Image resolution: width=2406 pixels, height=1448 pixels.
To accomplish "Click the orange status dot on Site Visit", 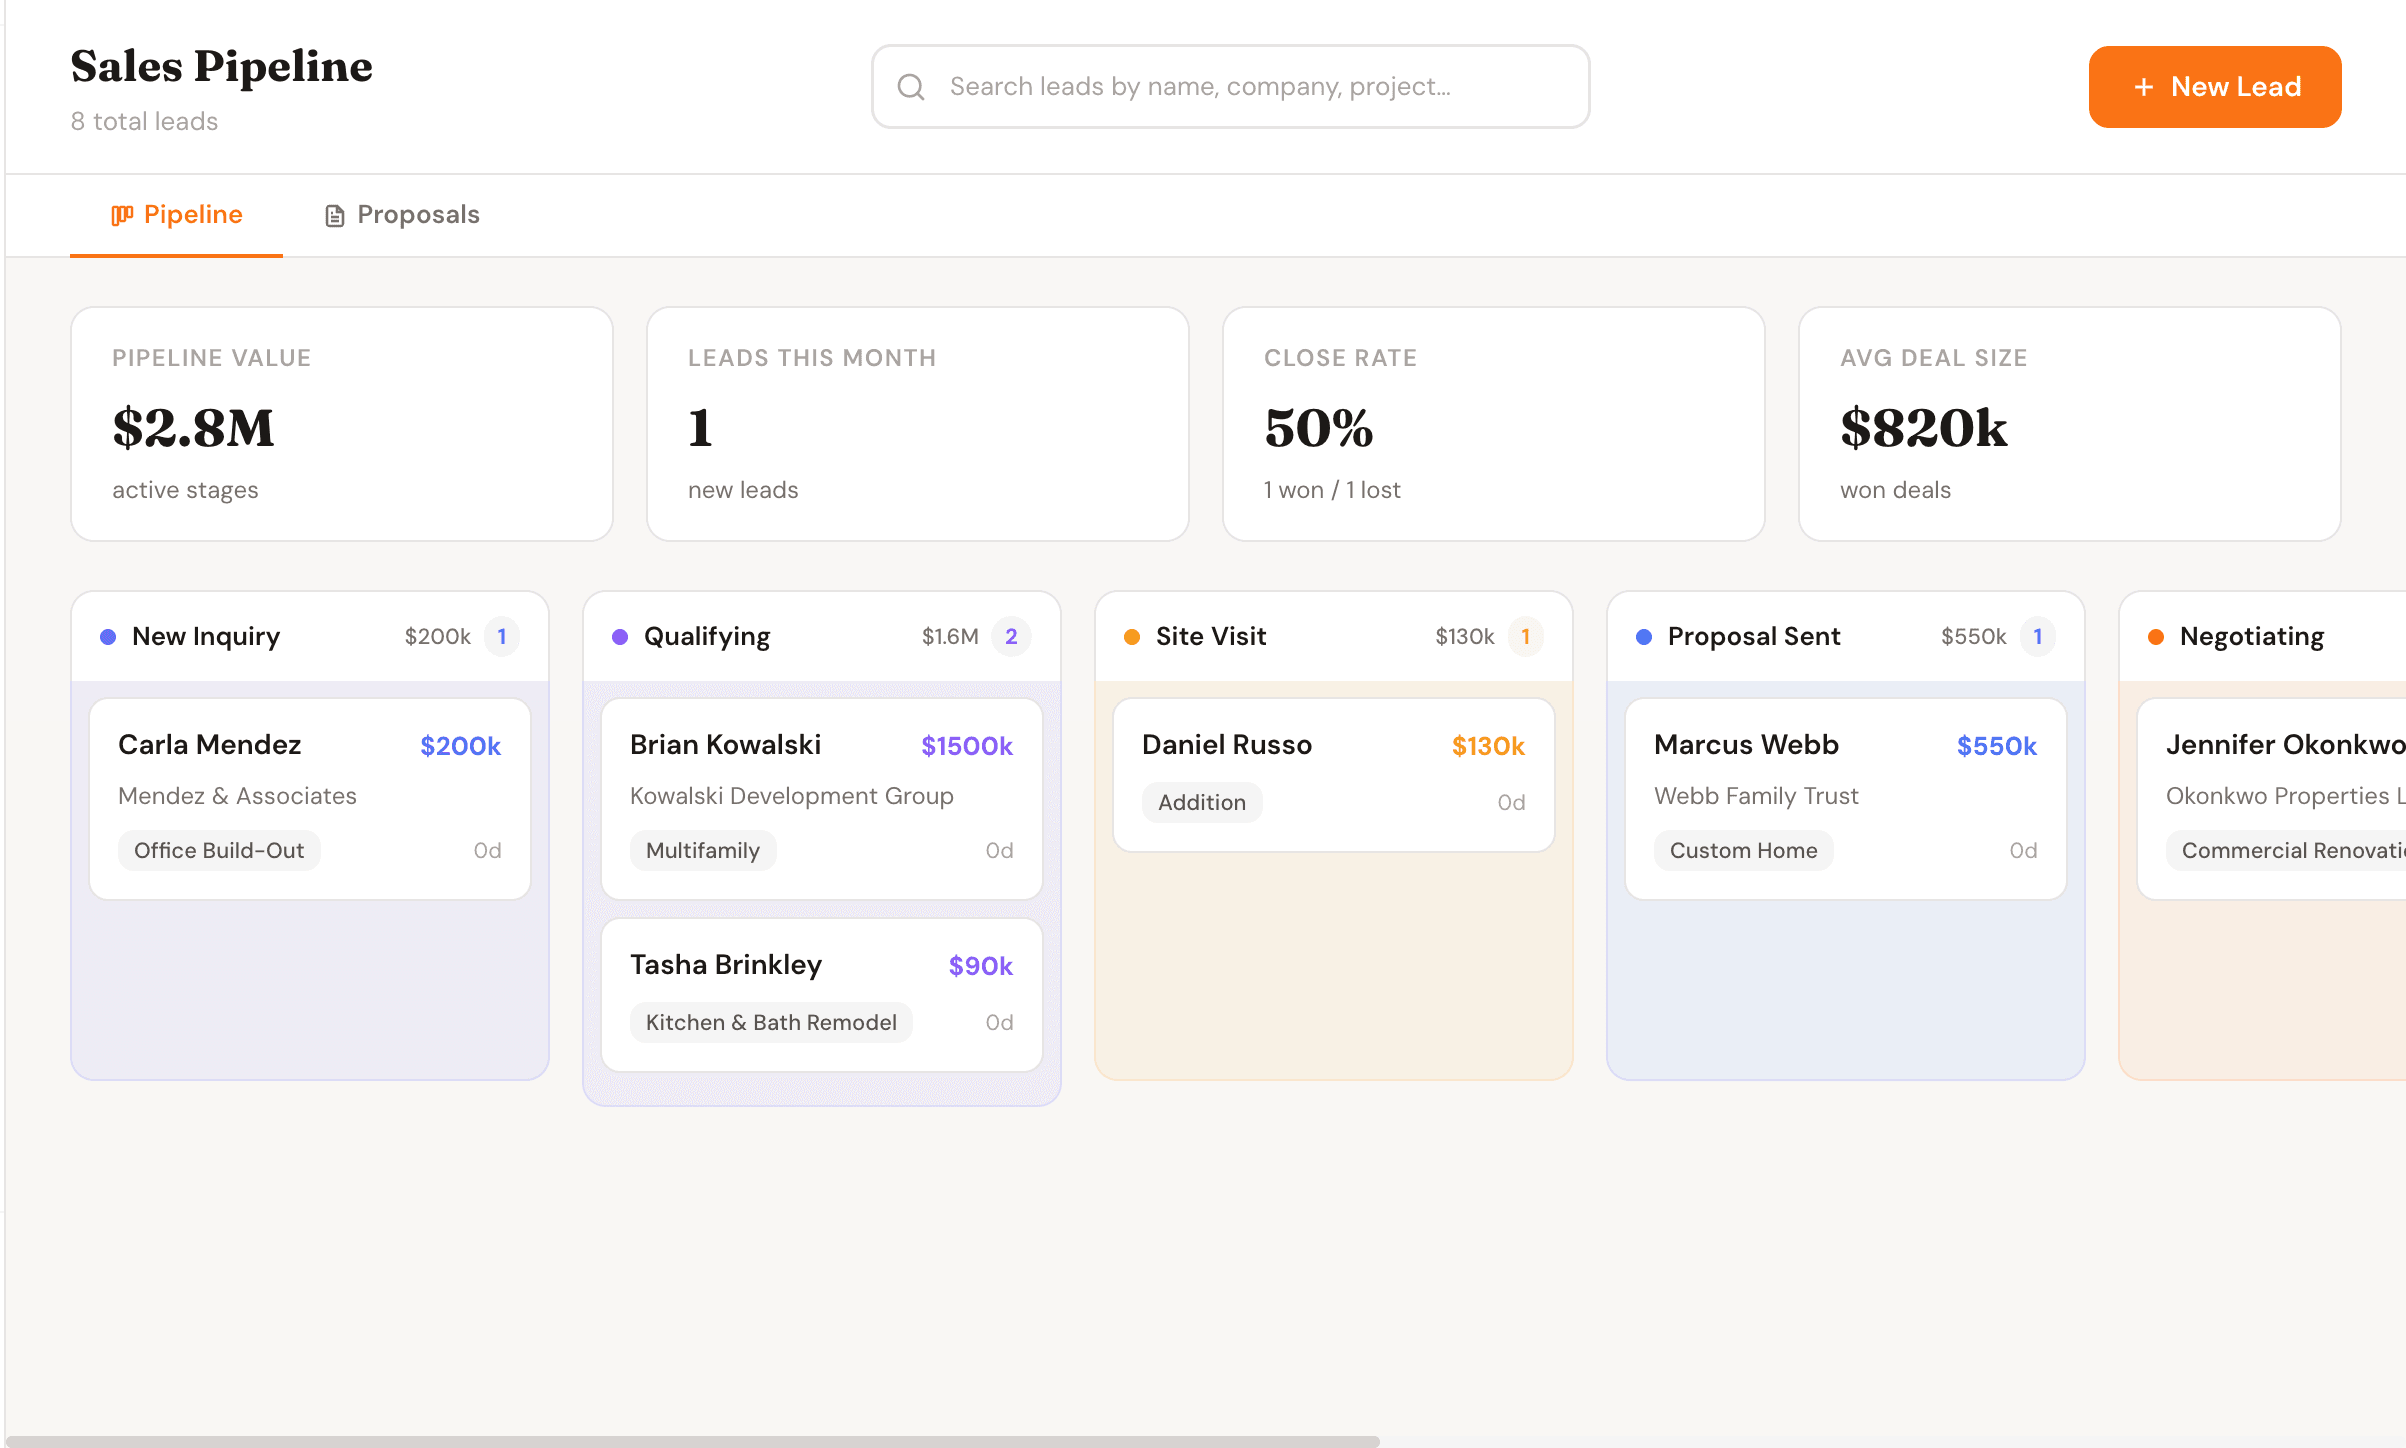I will (x=1131, y=636).
